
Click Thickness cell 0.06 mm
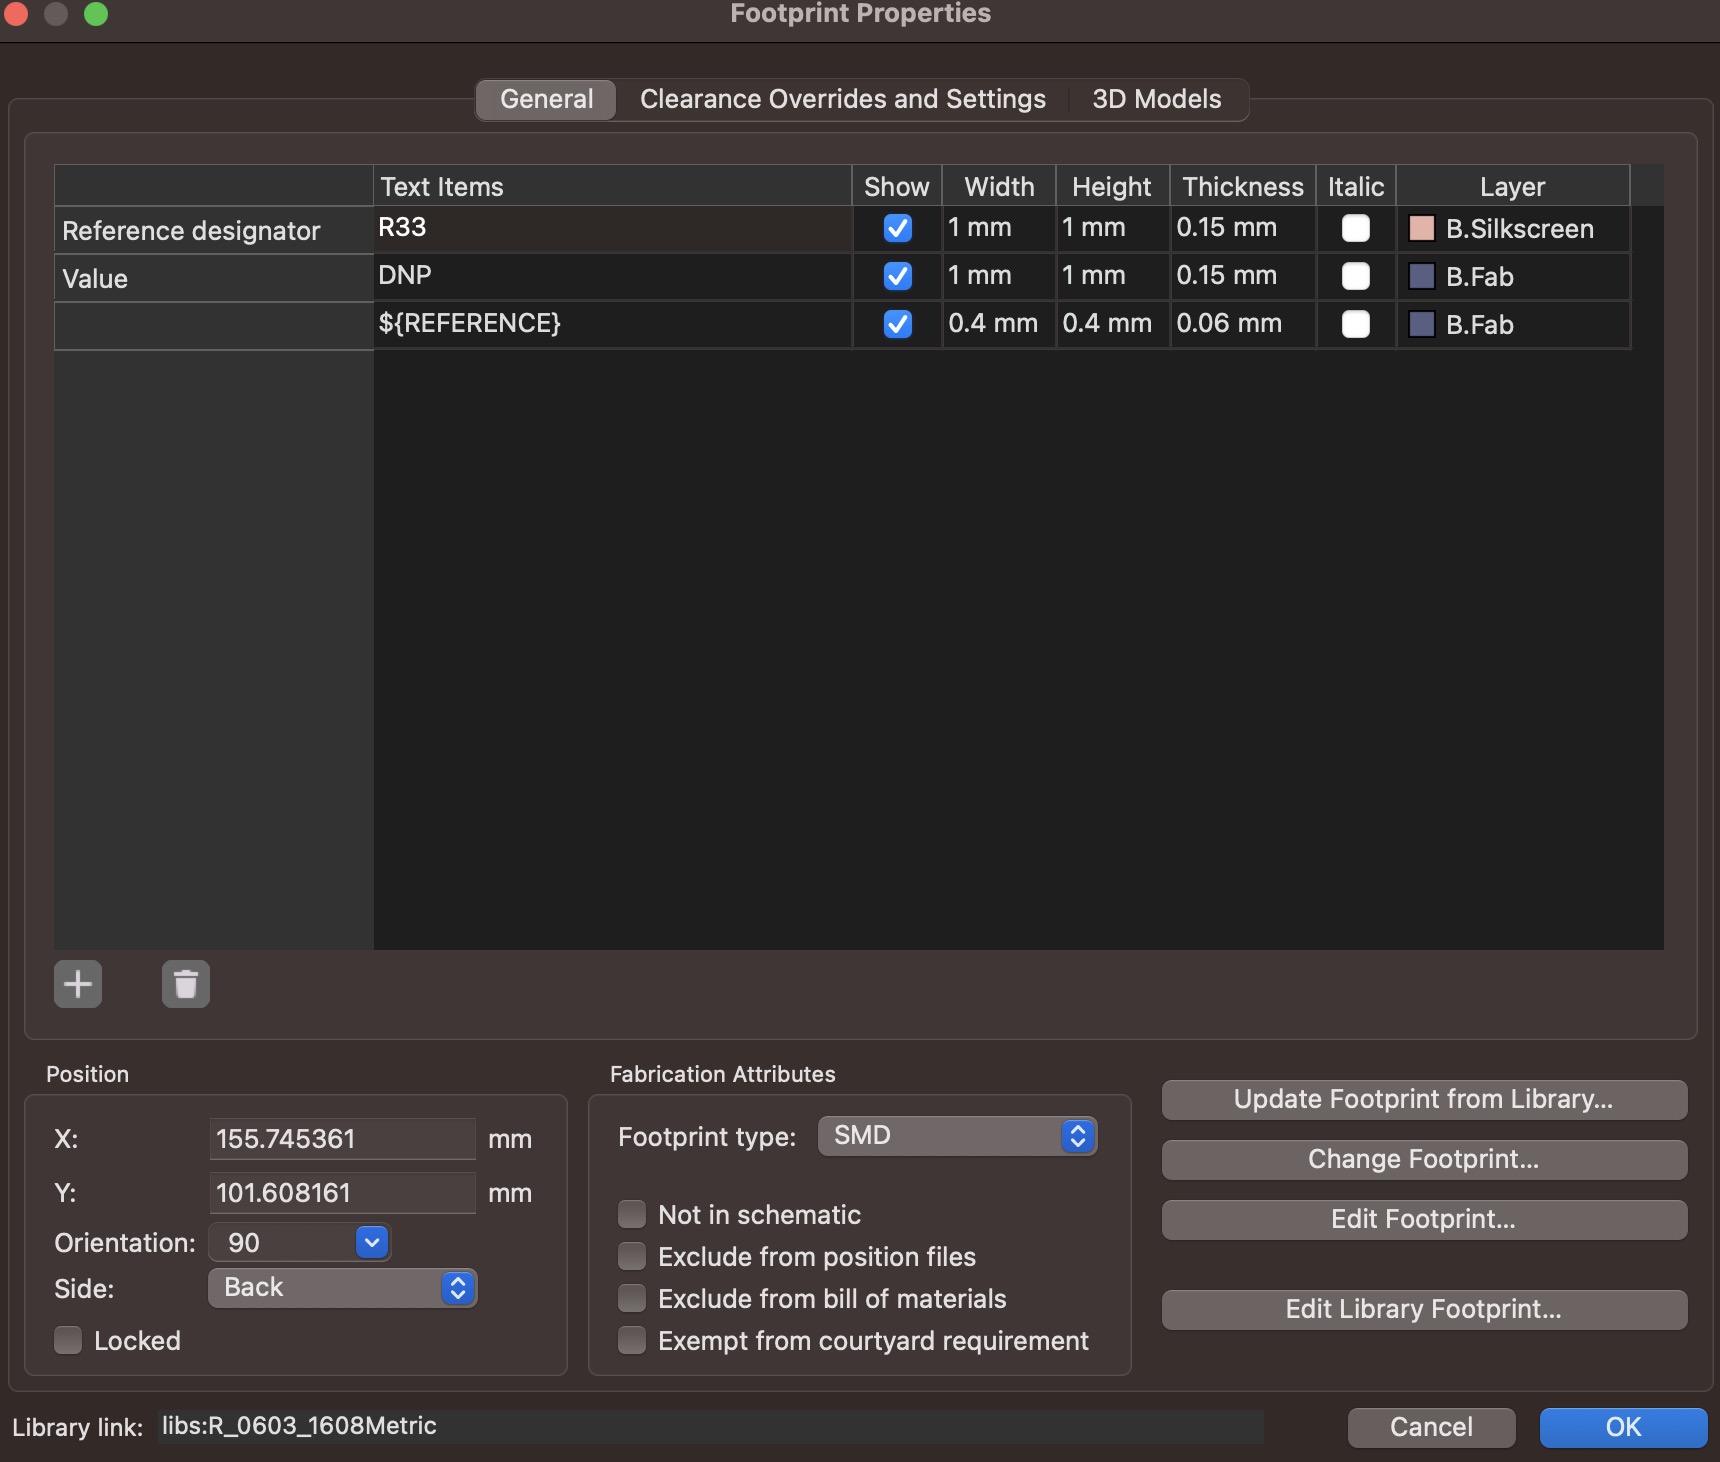[1243, 325]
